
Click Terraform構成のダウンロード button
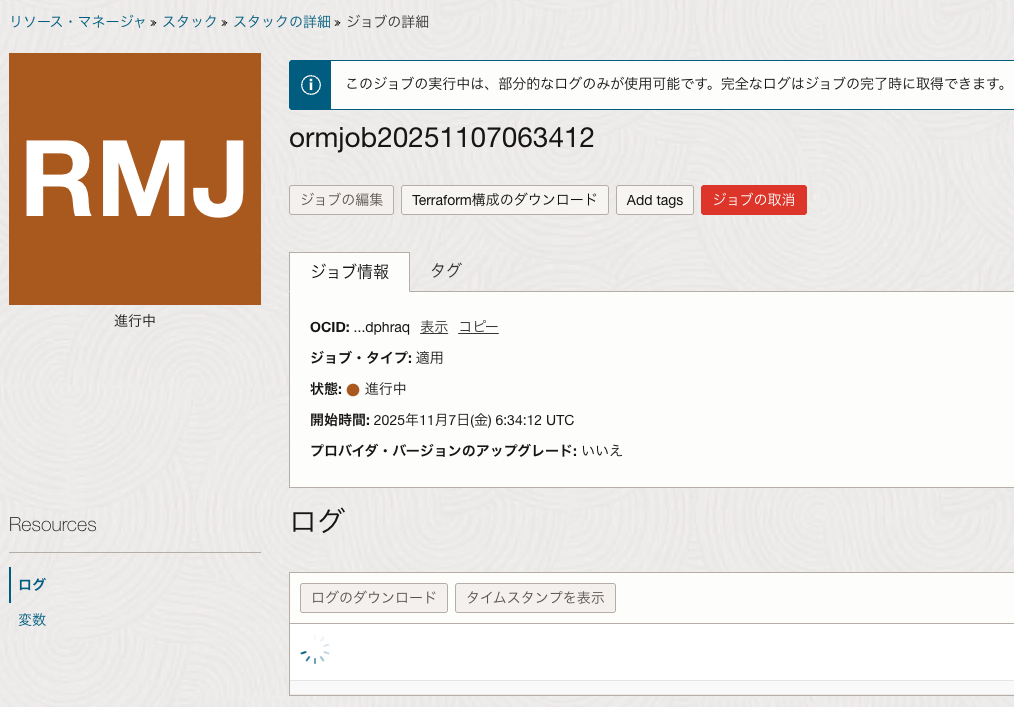504,200
